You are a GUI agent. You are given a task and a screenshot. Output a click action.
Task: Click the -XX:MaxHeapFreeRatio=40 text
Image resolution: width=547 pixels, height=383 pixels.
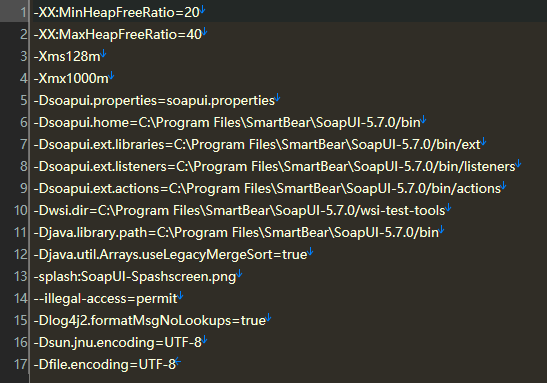118,35
